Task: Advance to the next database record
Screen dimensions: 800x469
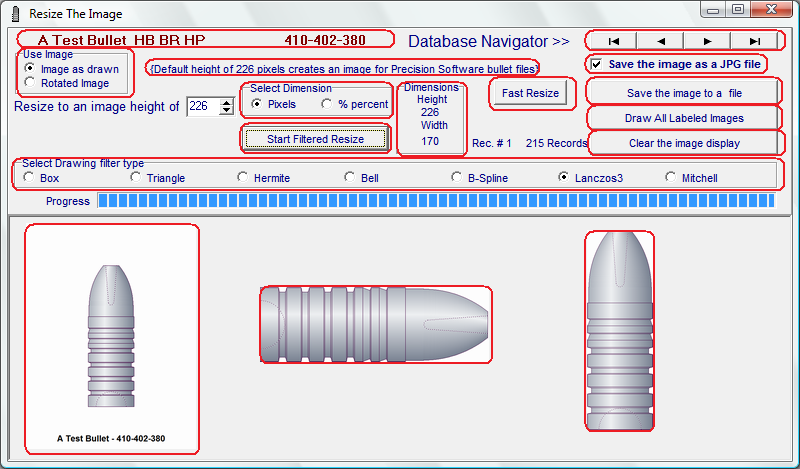Action: [708, 41]
